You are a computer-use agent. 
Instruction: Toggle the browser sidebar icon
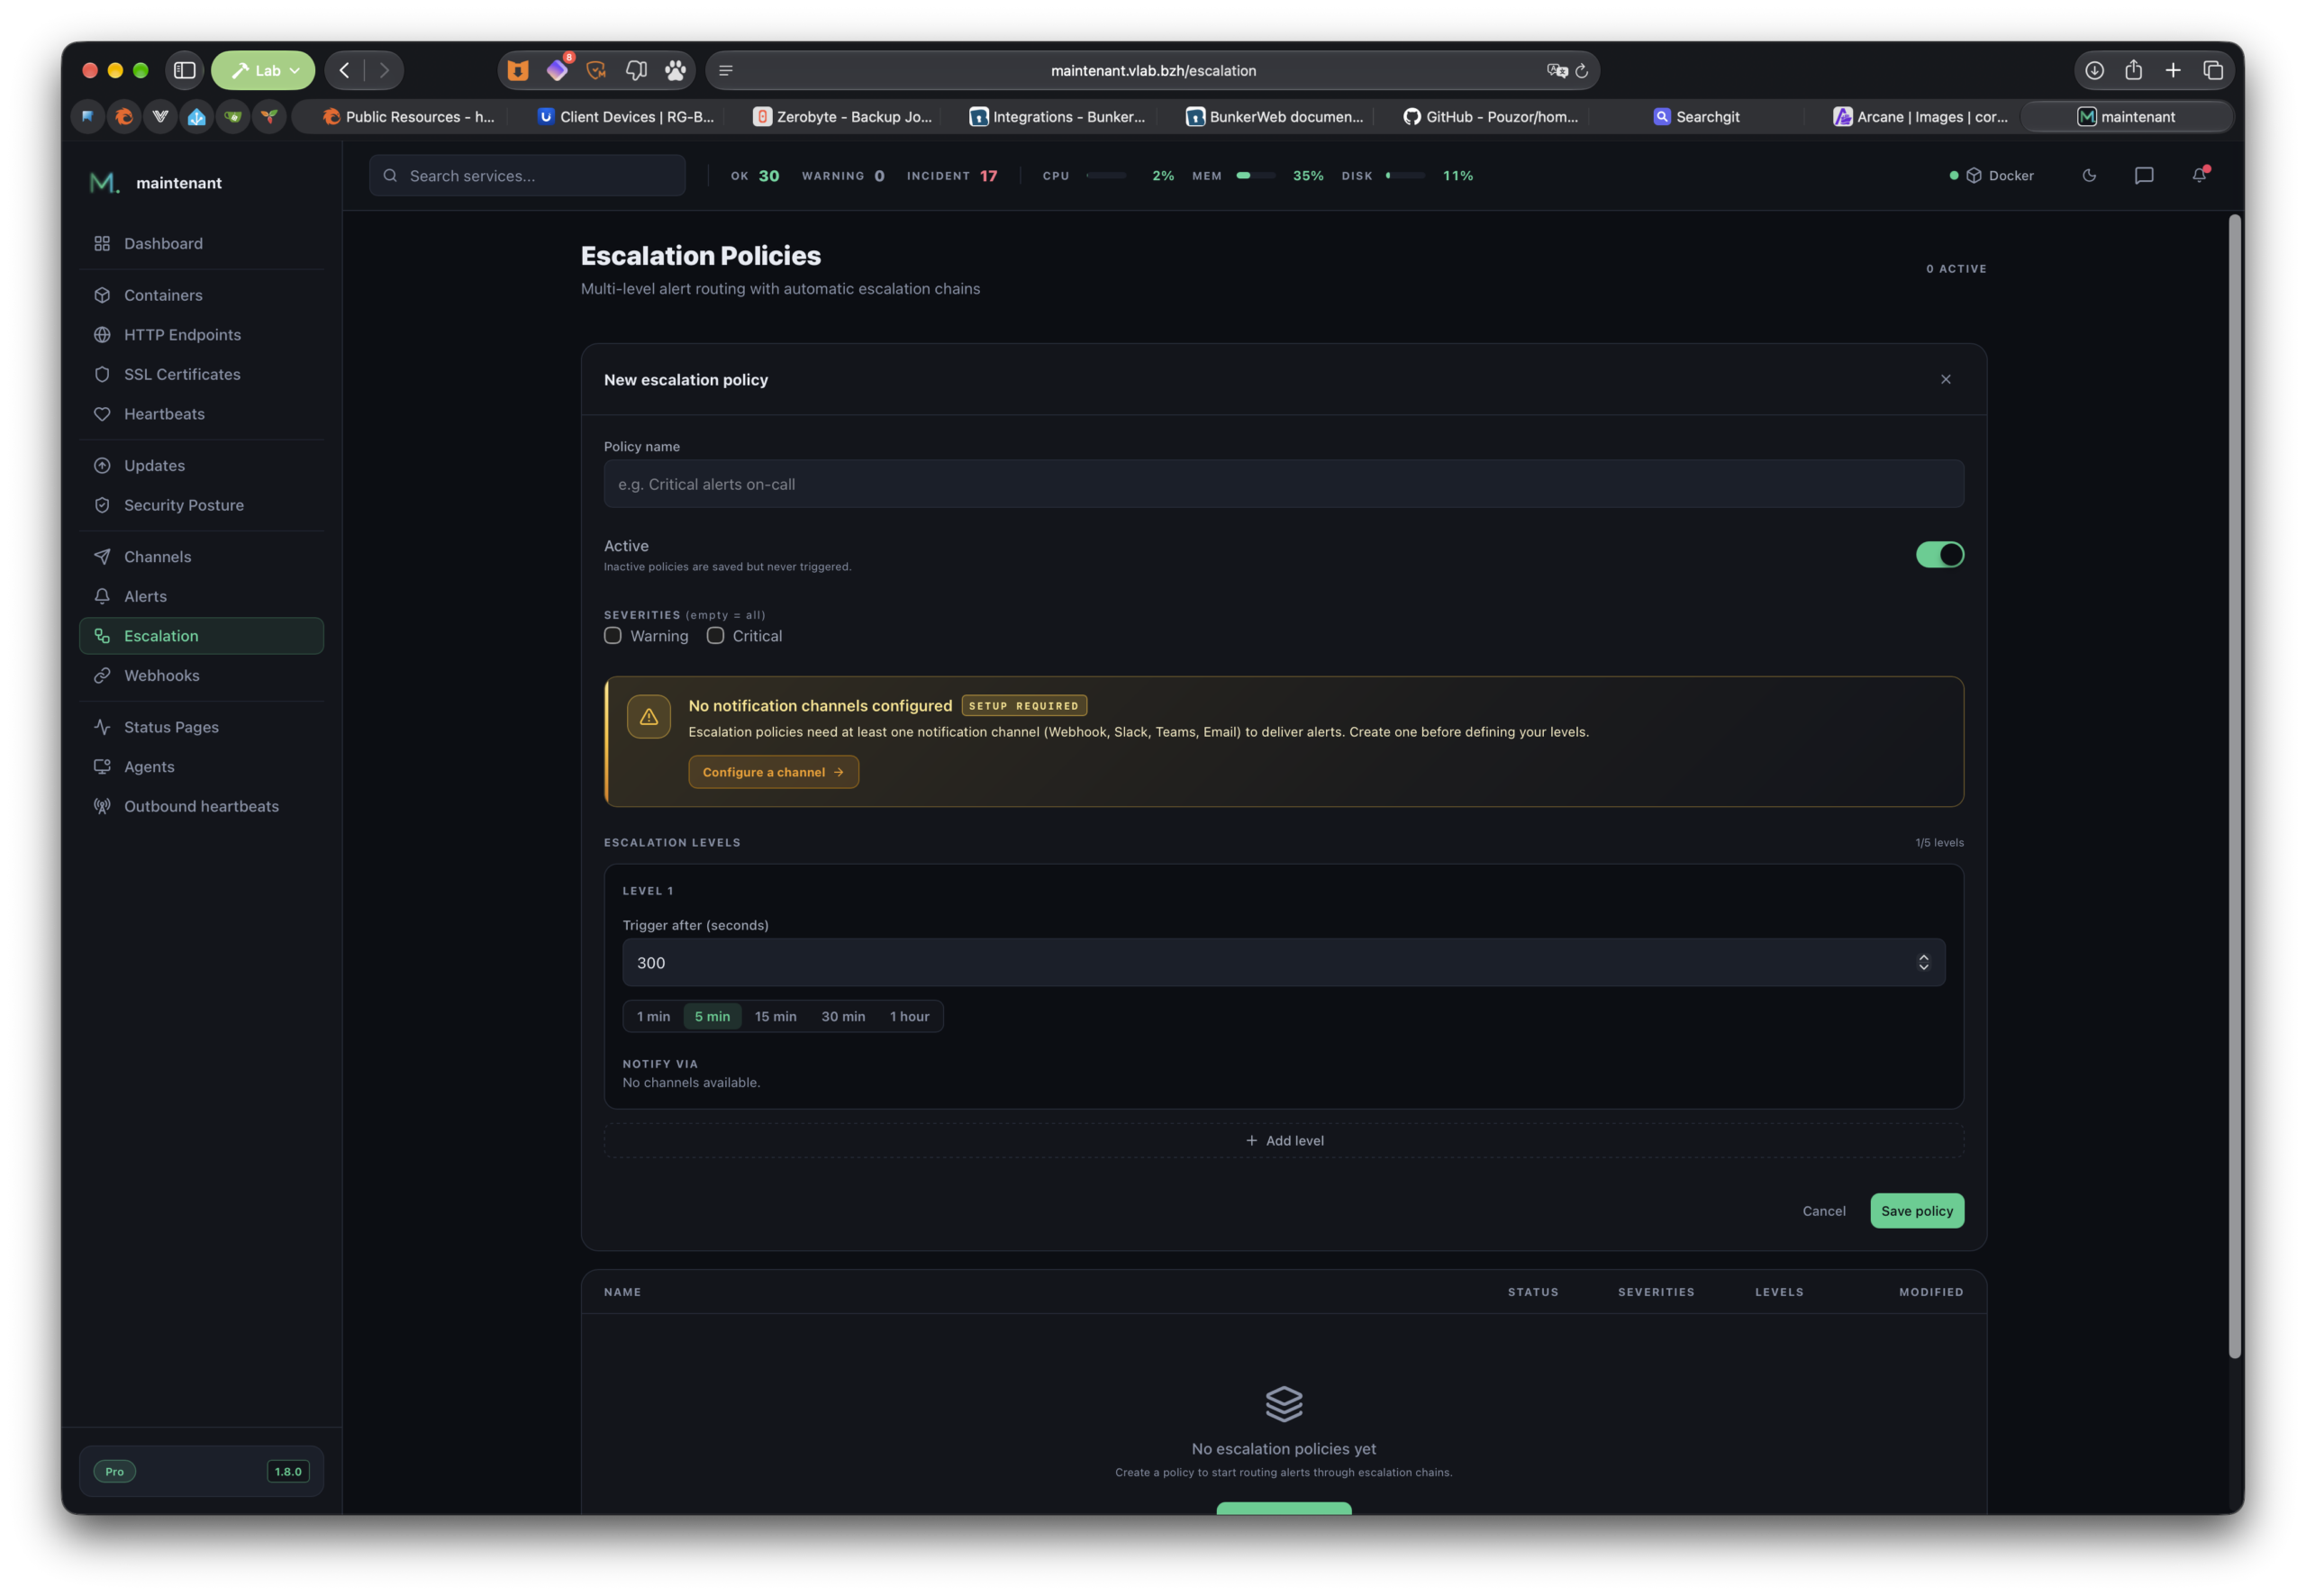pos(185,70)
